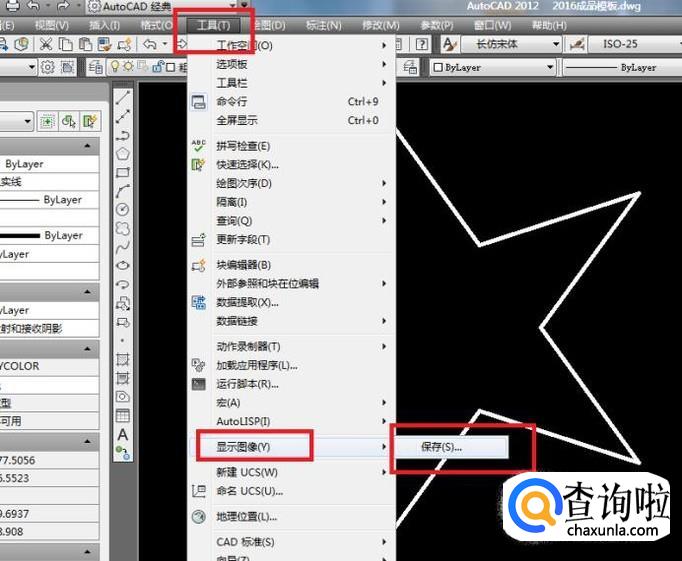
Task: Choose 显示图像(Y) menu entry
Action: tap(291, 447)
